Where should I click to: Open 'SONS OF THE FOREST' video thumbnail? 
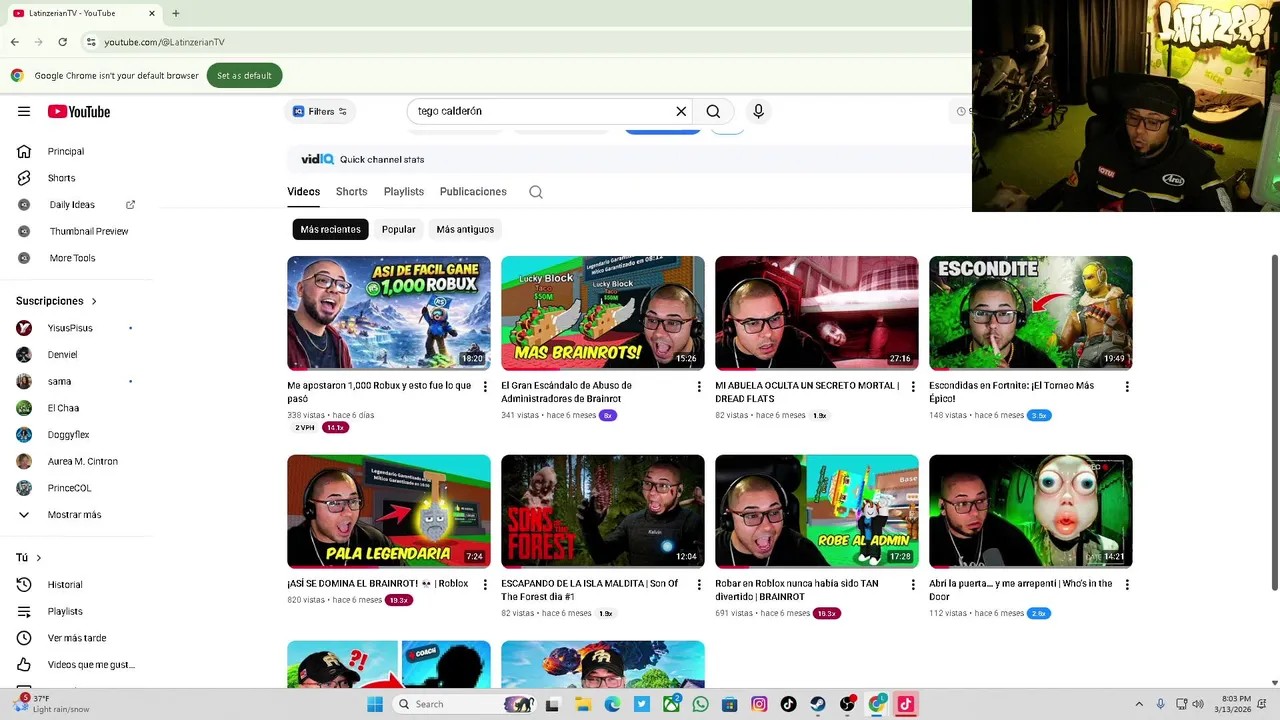(603, 511)
